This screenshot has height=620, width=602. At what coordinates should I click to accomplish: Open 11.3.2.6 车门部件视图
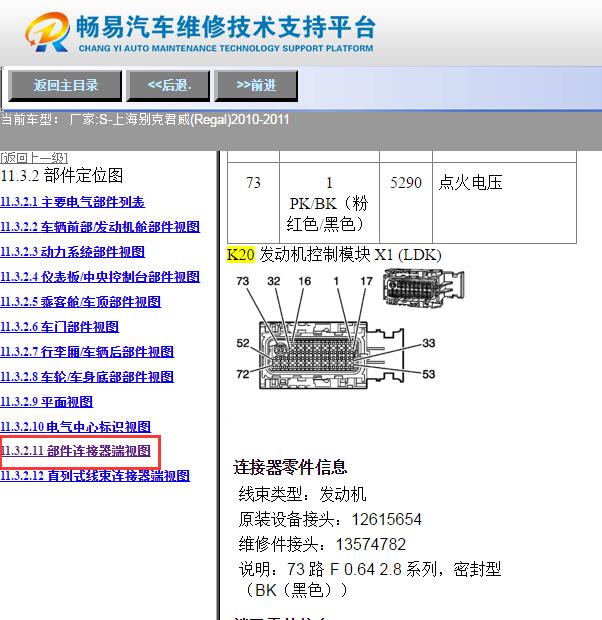click(x=59, y=327)
